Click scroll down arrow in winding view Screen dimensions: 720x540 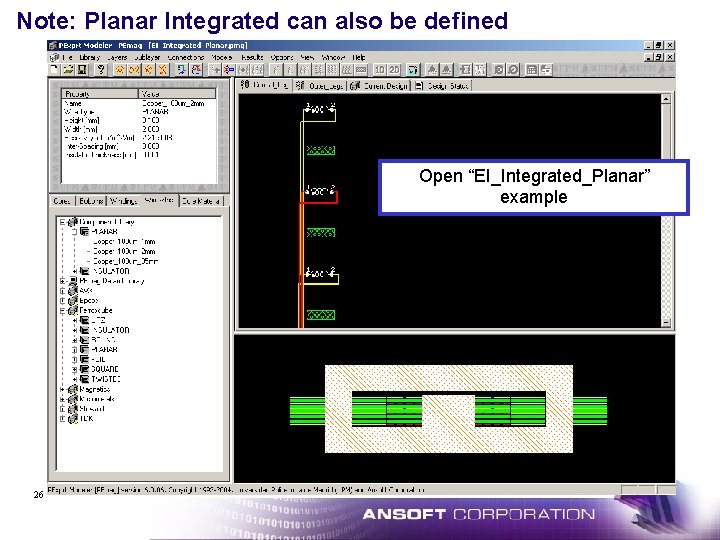[x=666, y=322]
